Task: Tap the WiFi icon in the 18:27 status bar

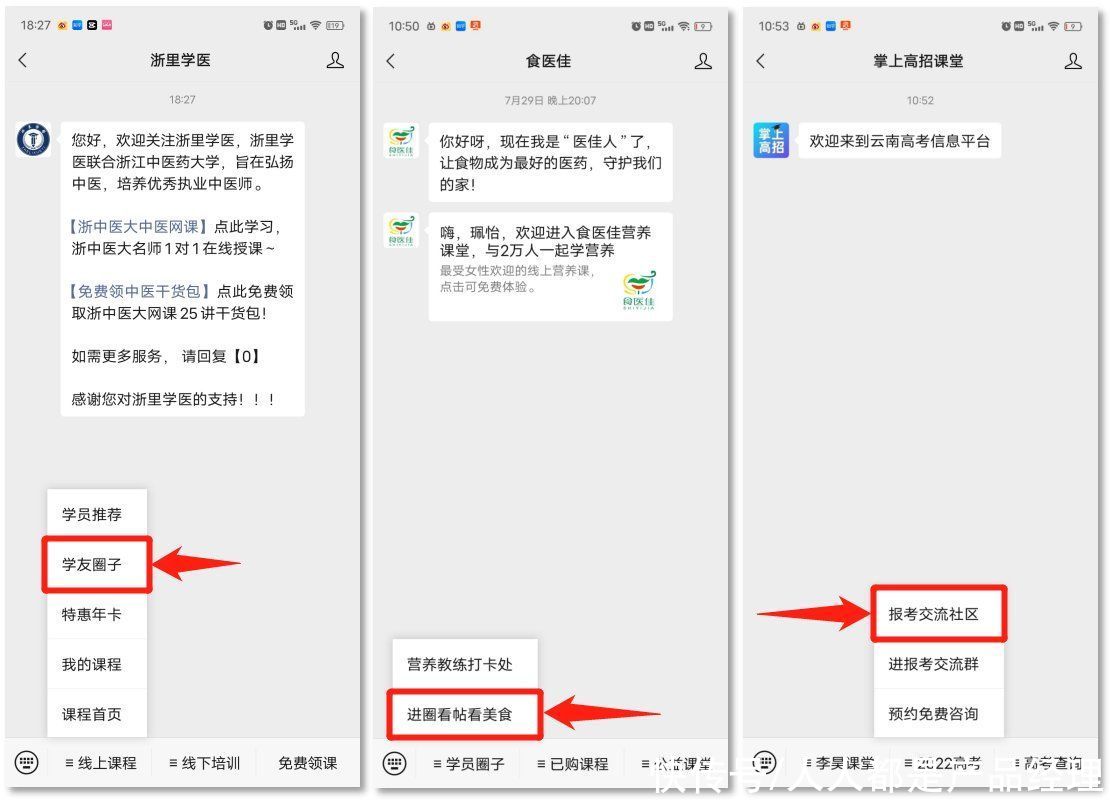Action: (x=316, y=25)
